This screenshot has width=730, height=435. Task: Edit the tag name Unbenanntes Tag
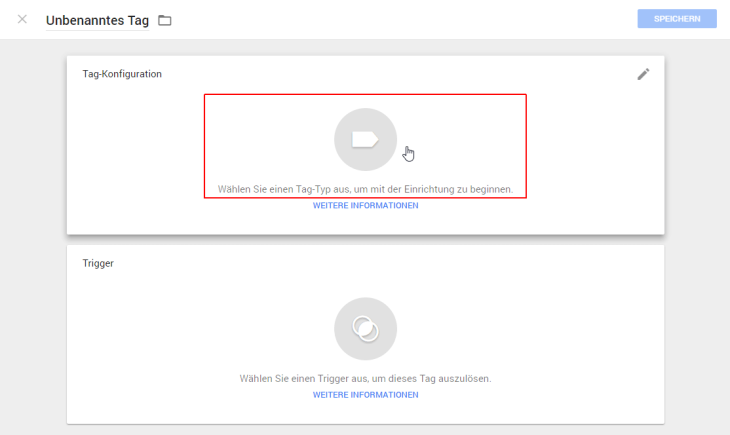(x=97, y=20)
